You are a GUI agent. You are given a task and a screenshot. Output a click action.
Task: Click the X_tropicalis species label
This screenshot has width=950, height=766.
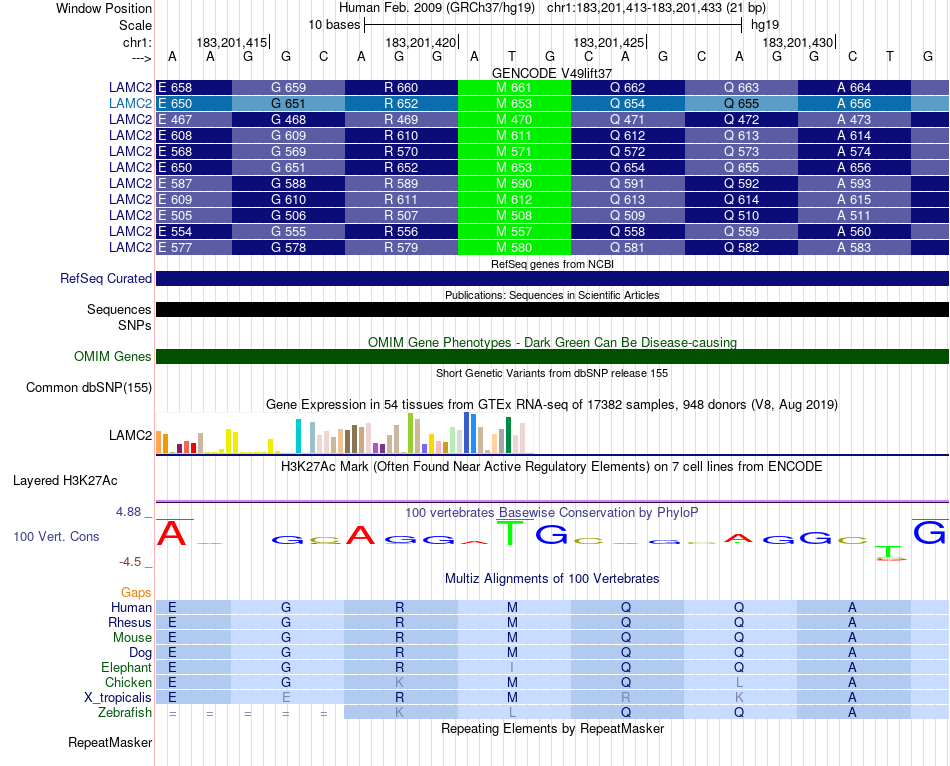tap(118, 698)
